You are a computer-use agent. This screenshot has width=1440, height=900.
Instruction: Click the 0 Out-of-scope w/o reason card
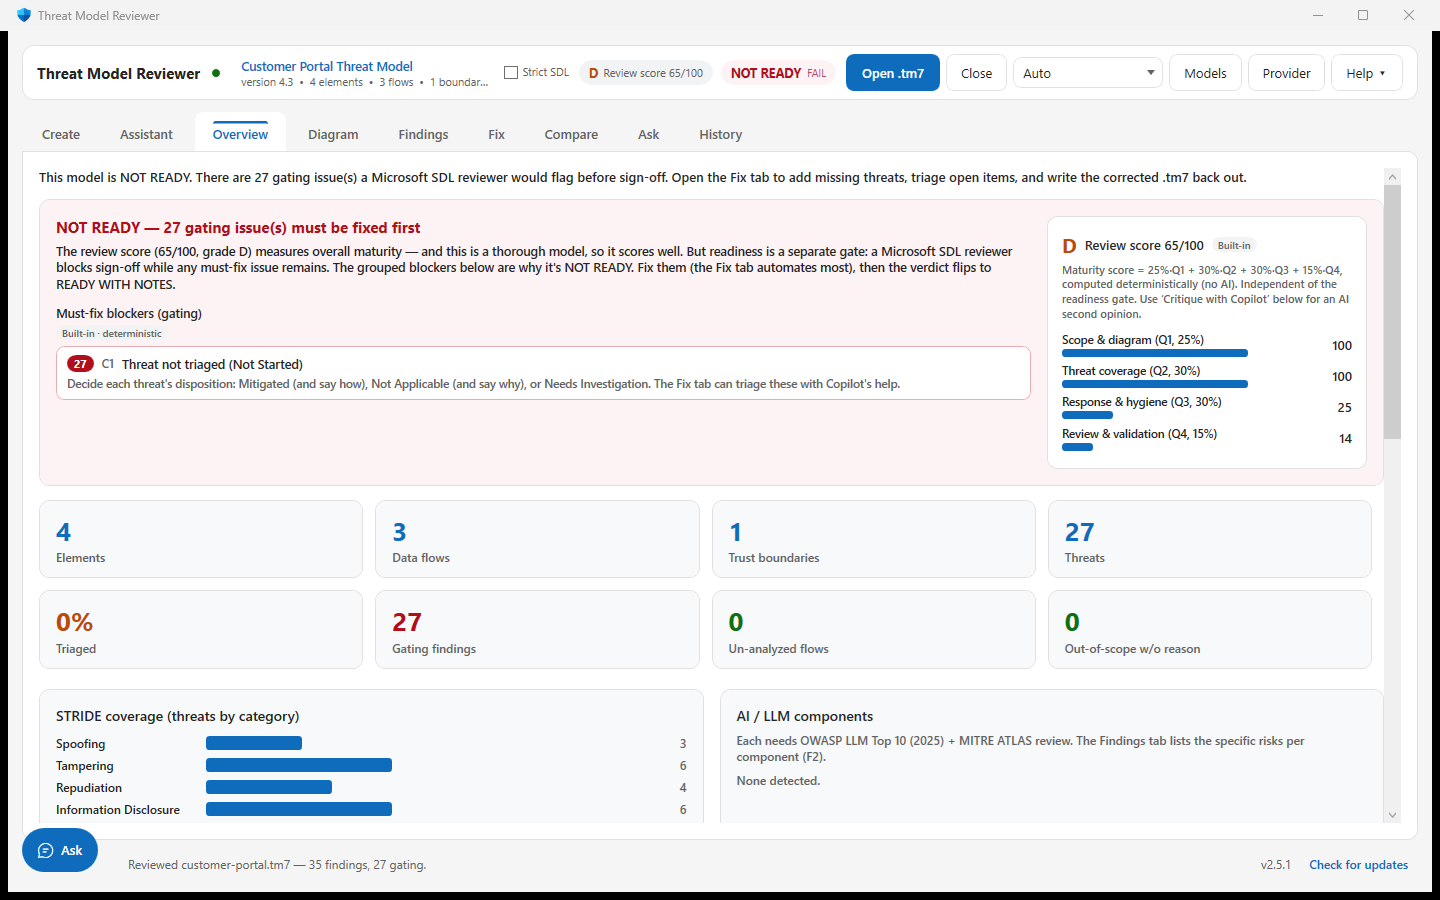1210,629
